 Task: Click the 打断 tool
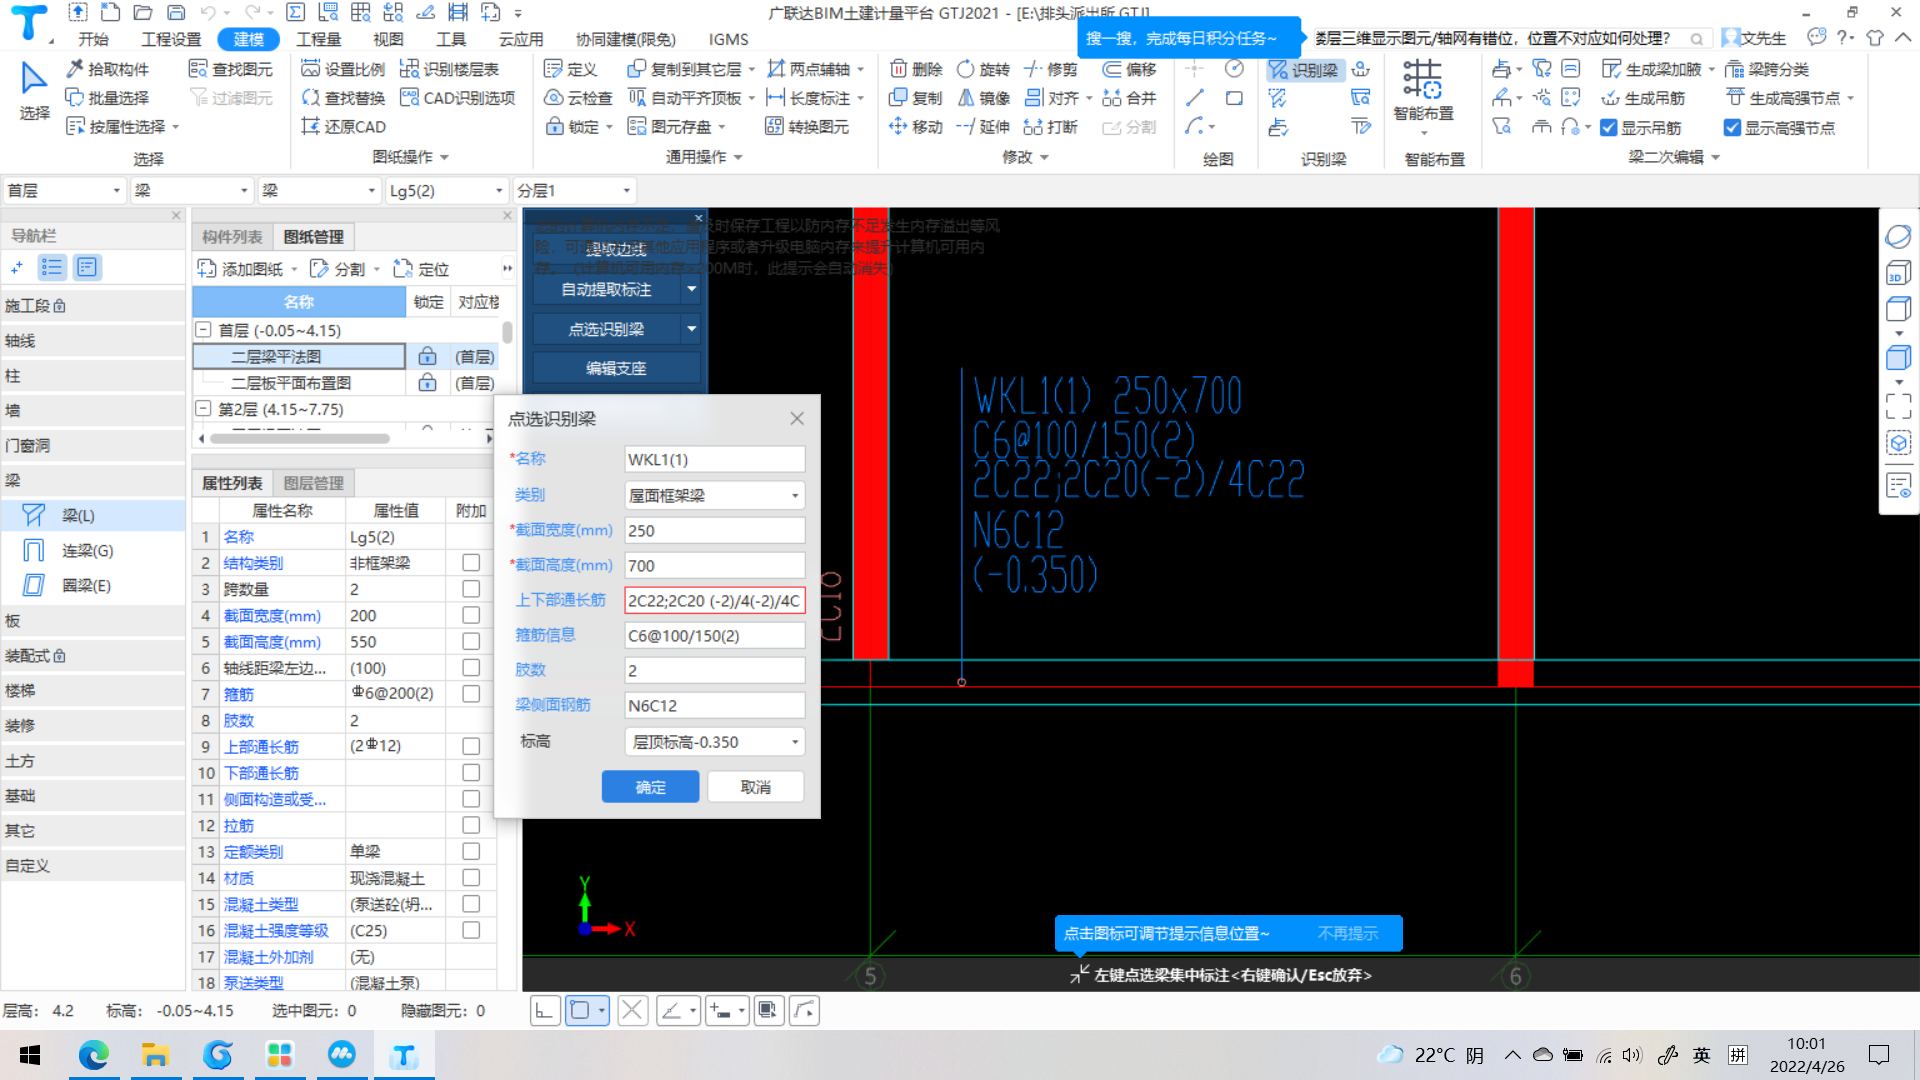click(1050, 127)
